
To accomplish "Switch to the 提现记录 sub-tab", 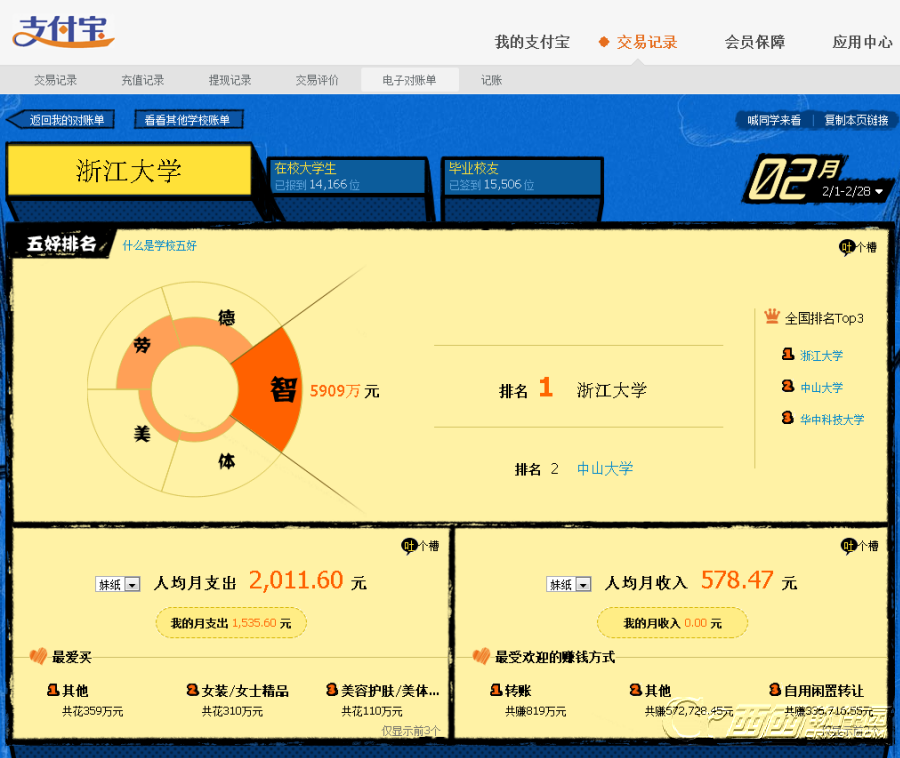I will point(230,80).
